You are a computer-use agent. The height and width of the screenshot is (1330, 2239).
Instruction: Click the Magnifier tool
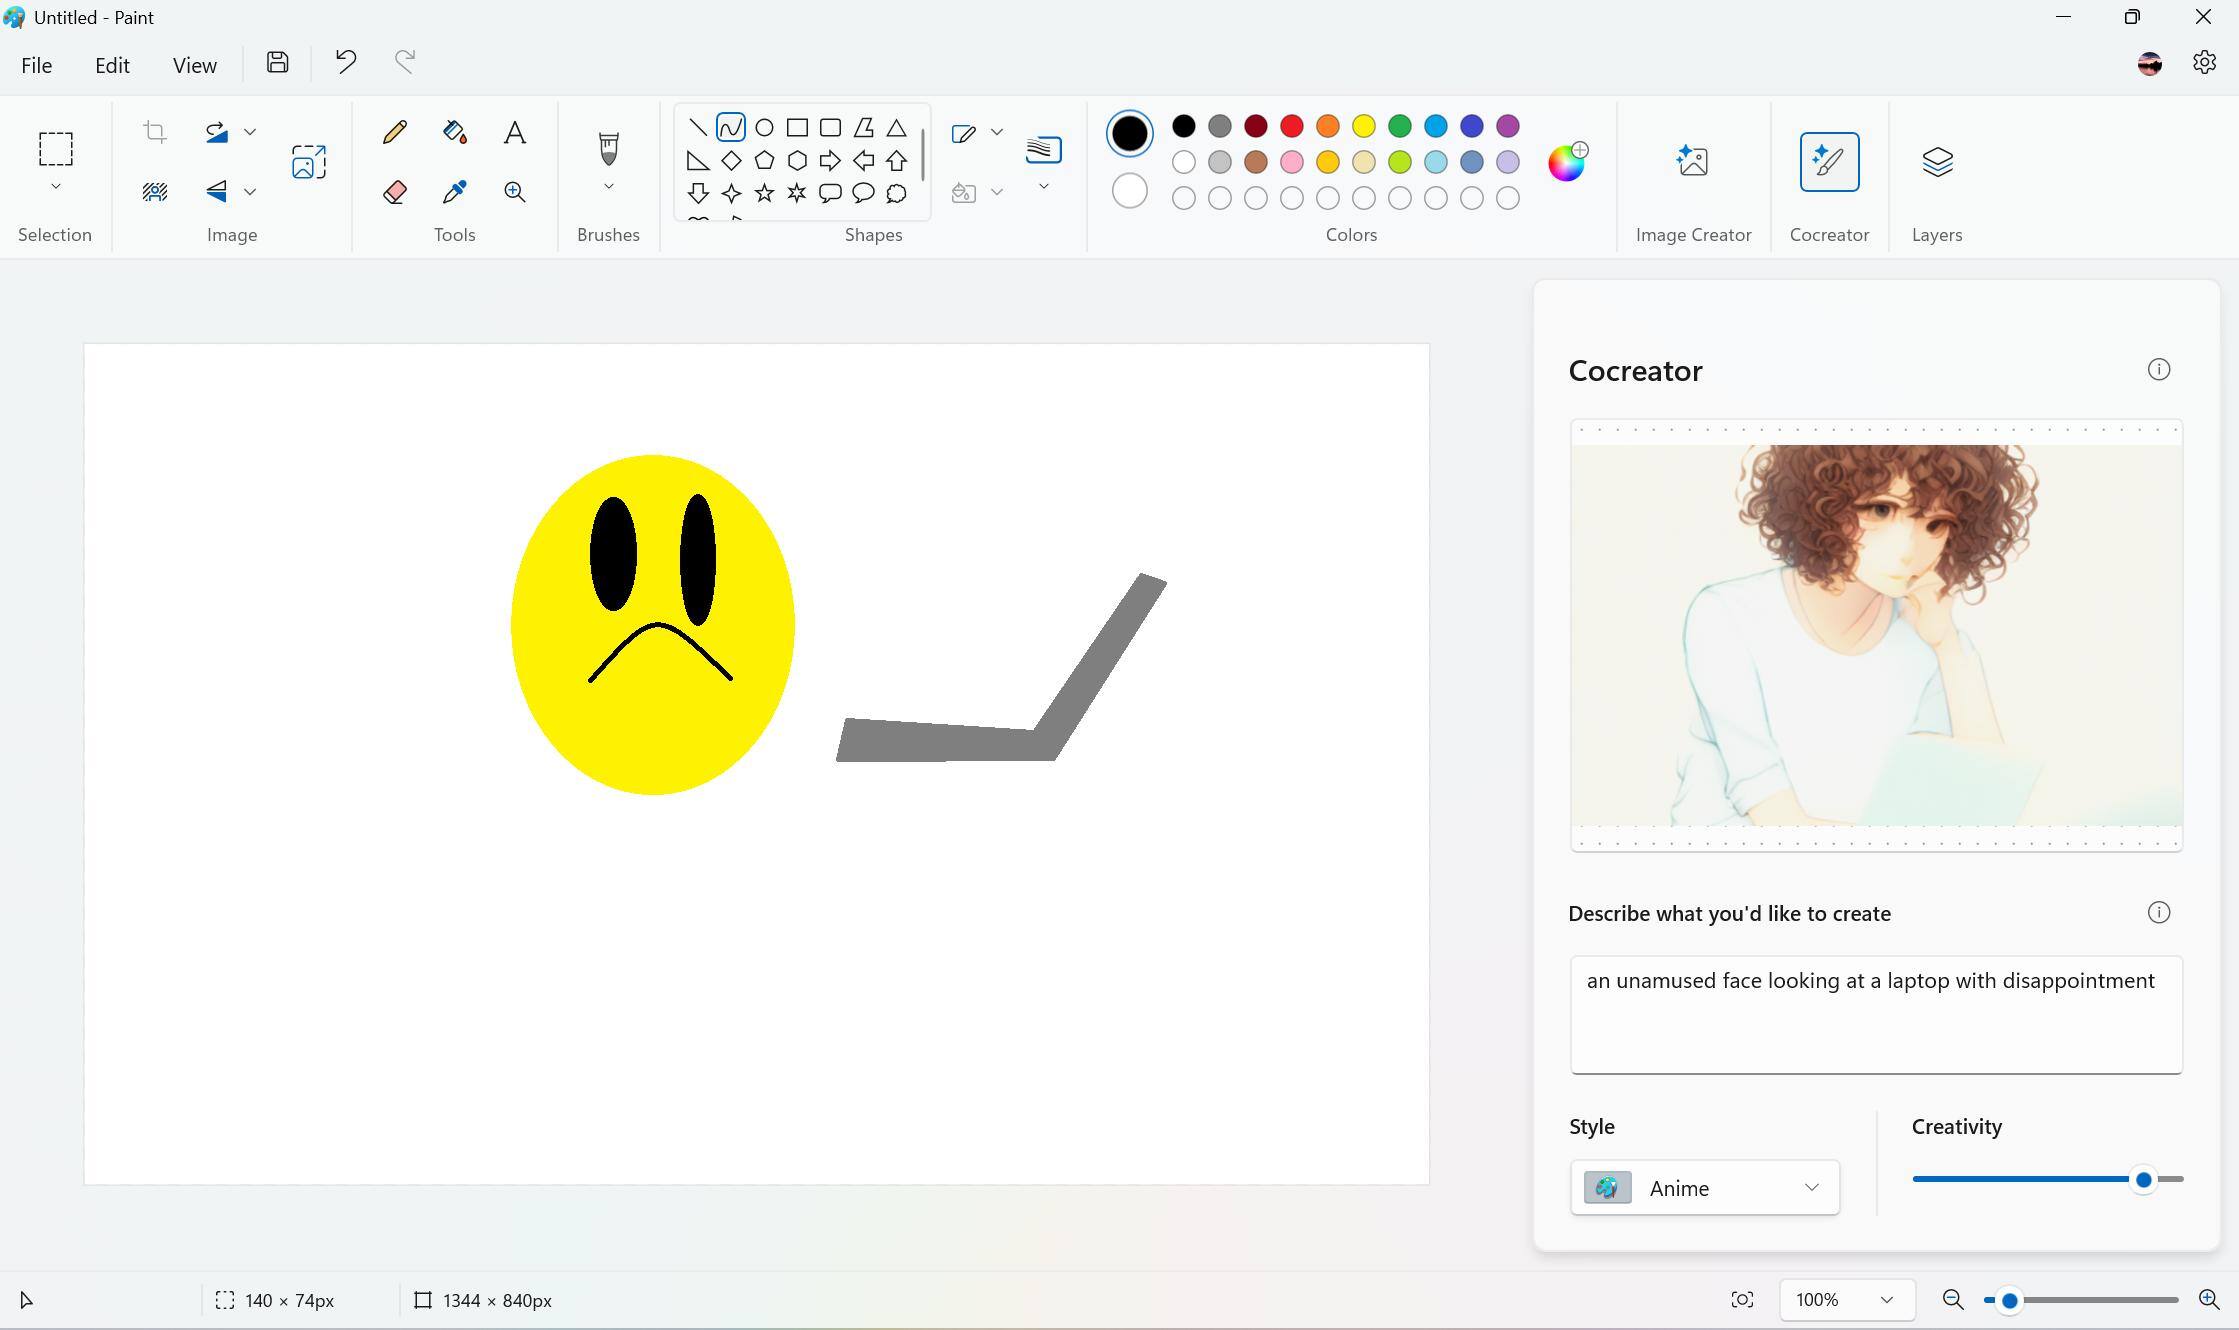click(514, 192)
